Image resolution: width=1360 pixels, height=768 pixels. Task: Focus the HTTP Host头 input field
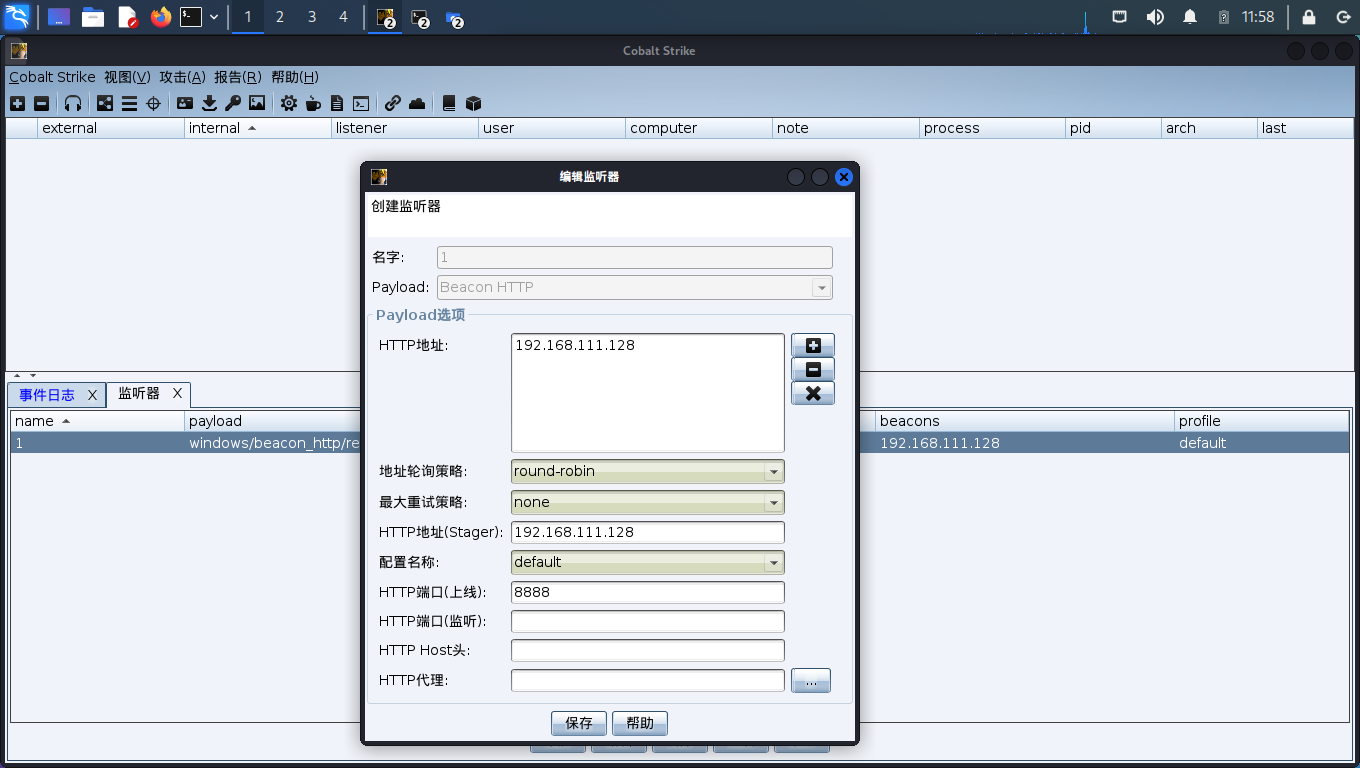[x=648, y=651]
